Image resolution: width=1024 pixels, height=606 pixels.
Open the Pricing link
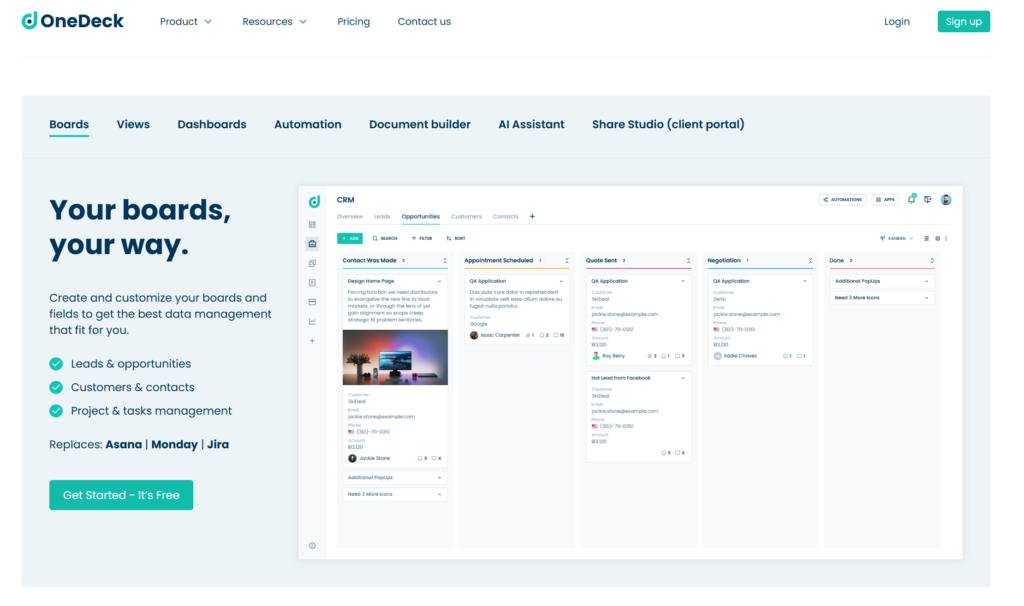[353, 21]
